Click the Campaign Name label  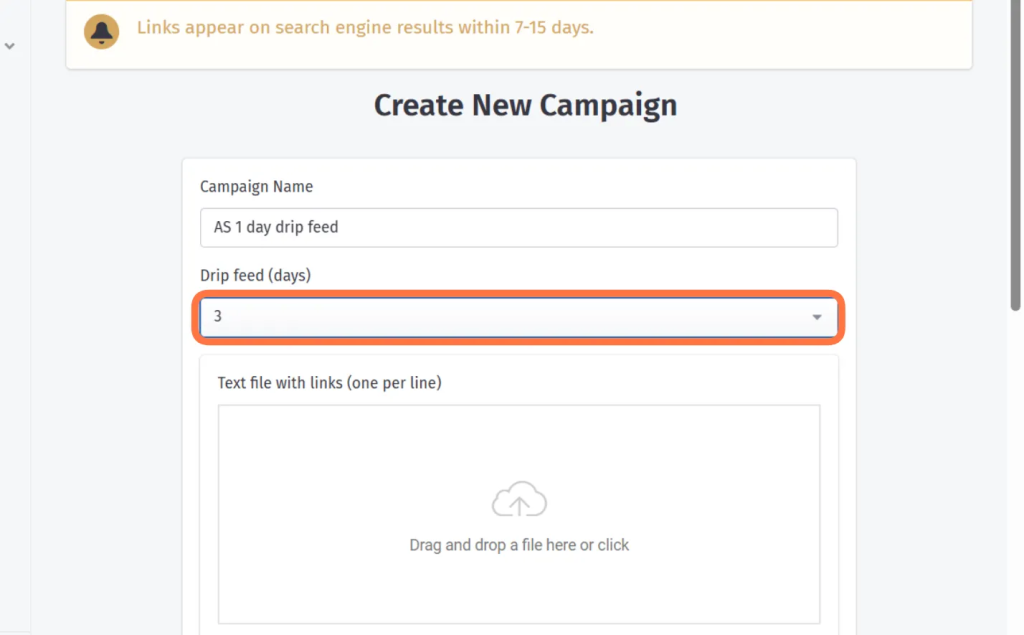click(257, 187)
